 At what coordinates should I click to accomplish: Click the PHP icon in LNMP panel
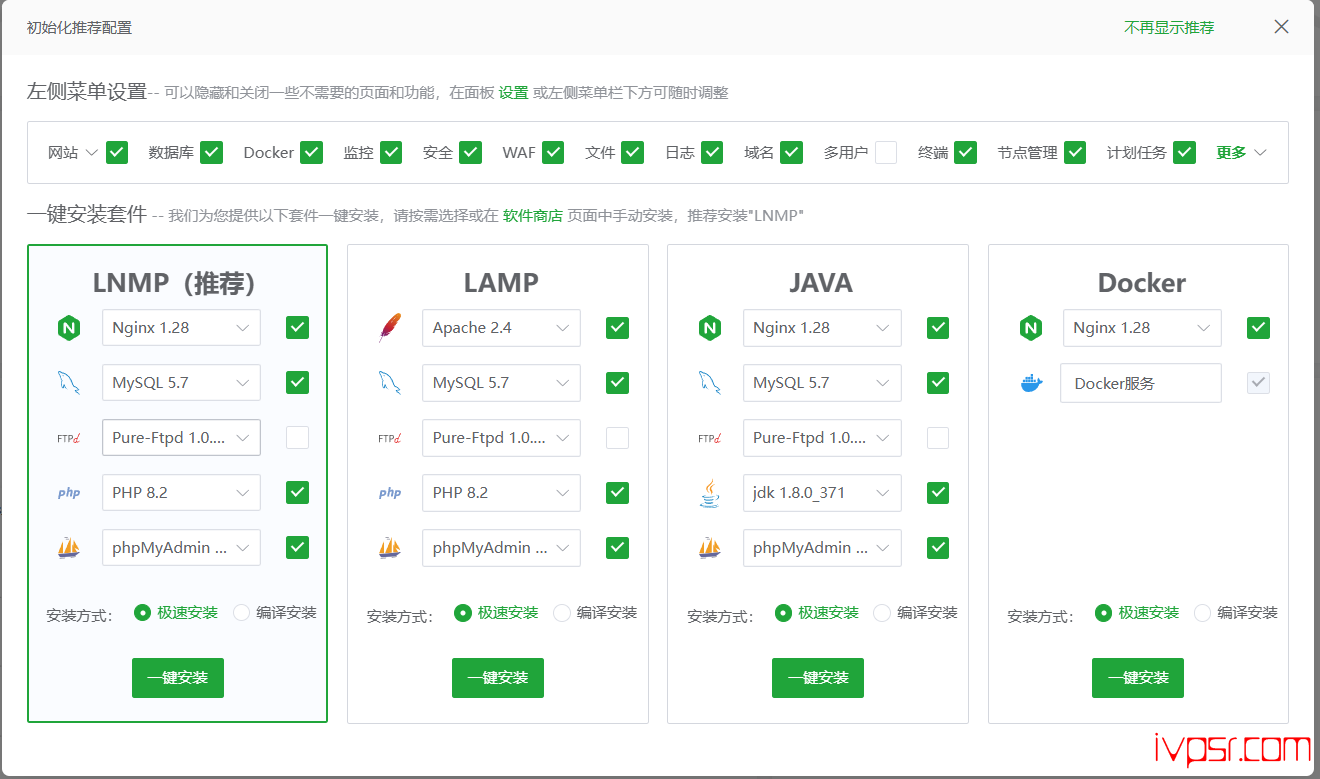coord(69,493)
